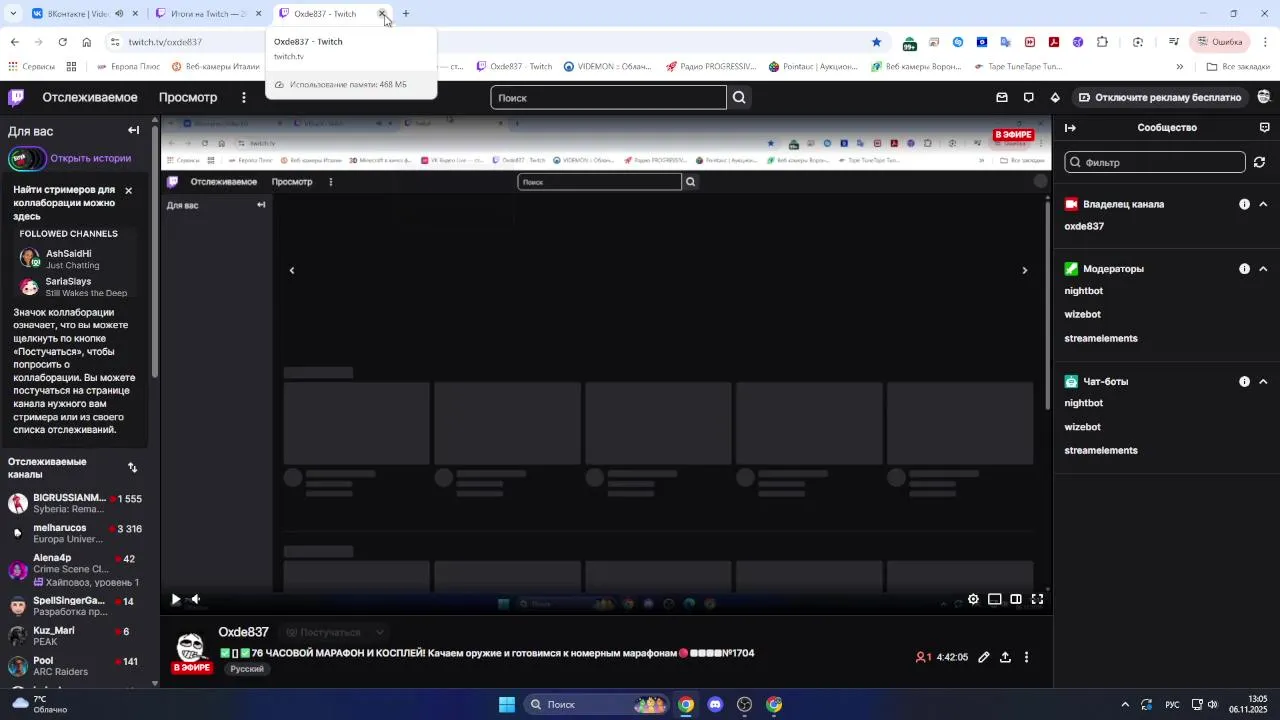Viewport: 1280px width, 720px height.
Task: Click Отключите рекламу бесплатно button
Action: pyautogui.click(x=1160, y=97)
